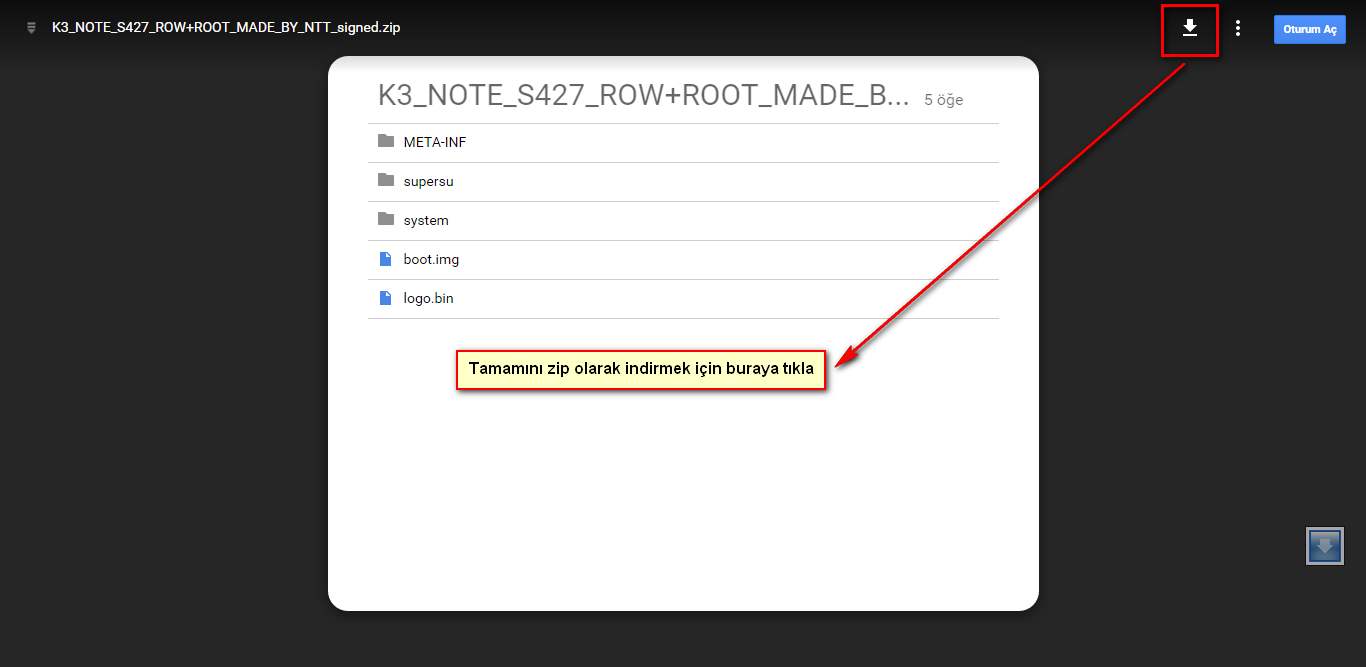Click the Oturum Aç sign-in button
Screen dimensions: 1366x667
pyautogui.click(x=1309, y=30)
